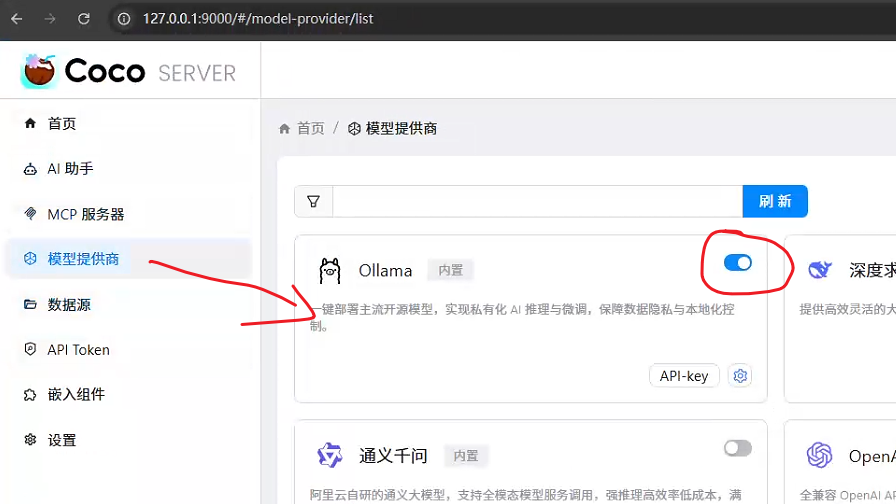The image size is (896, 504).
Task: Open MCP 服务器 in the sidebar
Action: coord(85,214)
